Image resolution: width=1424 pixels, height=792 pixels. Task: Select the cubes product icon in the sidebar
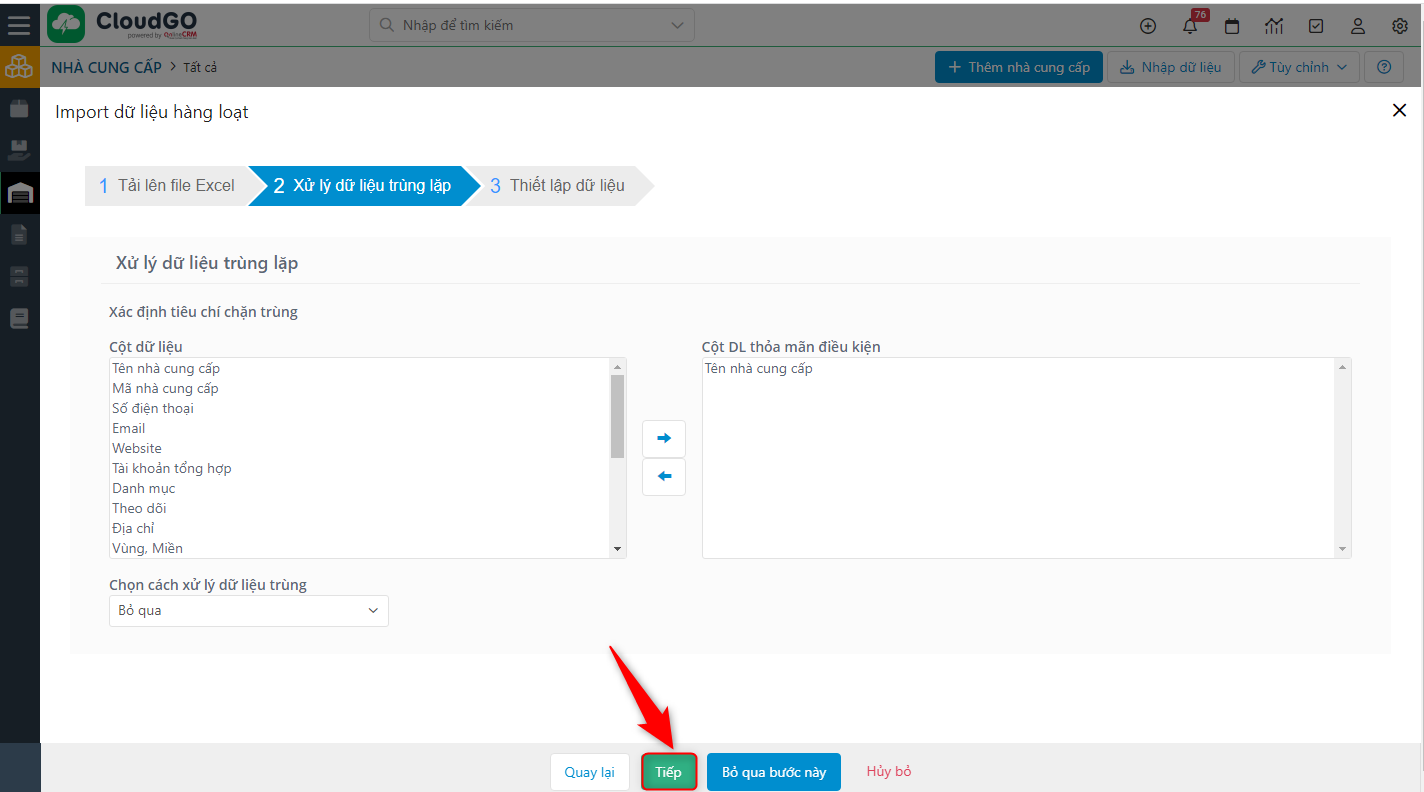(20, 67)
